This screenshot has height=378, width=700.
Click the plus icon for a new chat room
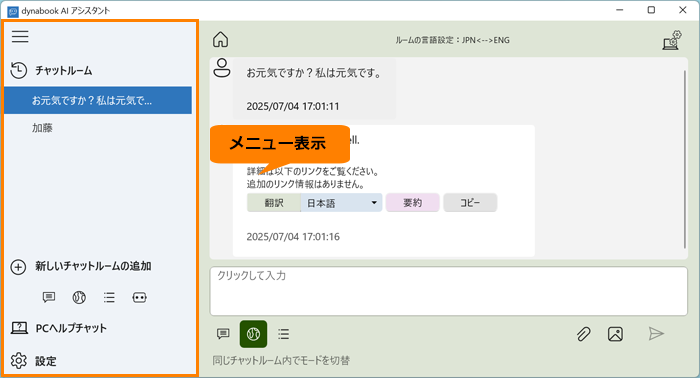tap(18, 267)
